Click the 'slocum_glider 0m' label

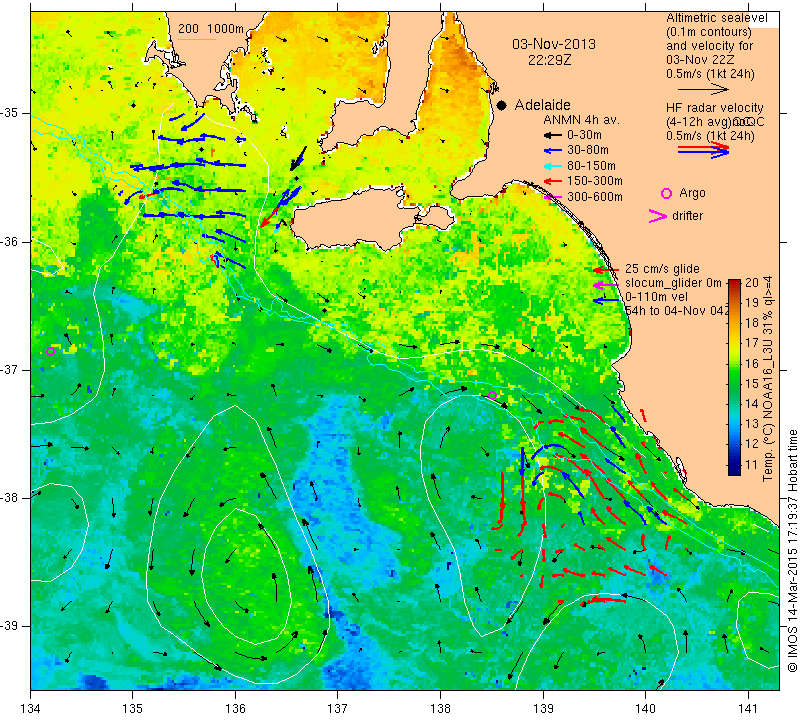tap(673, 283)
